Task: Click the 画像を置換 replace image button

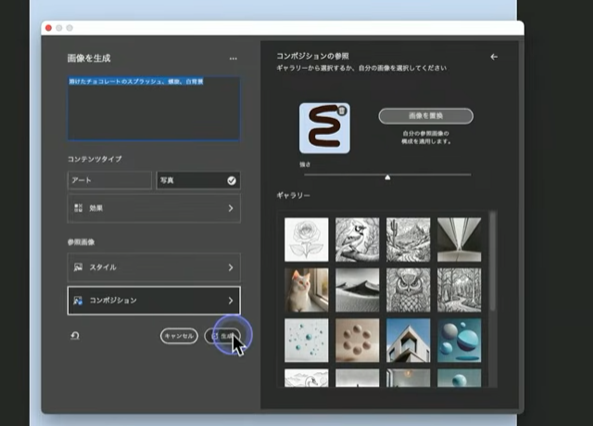Action: (x=426, y=116)
